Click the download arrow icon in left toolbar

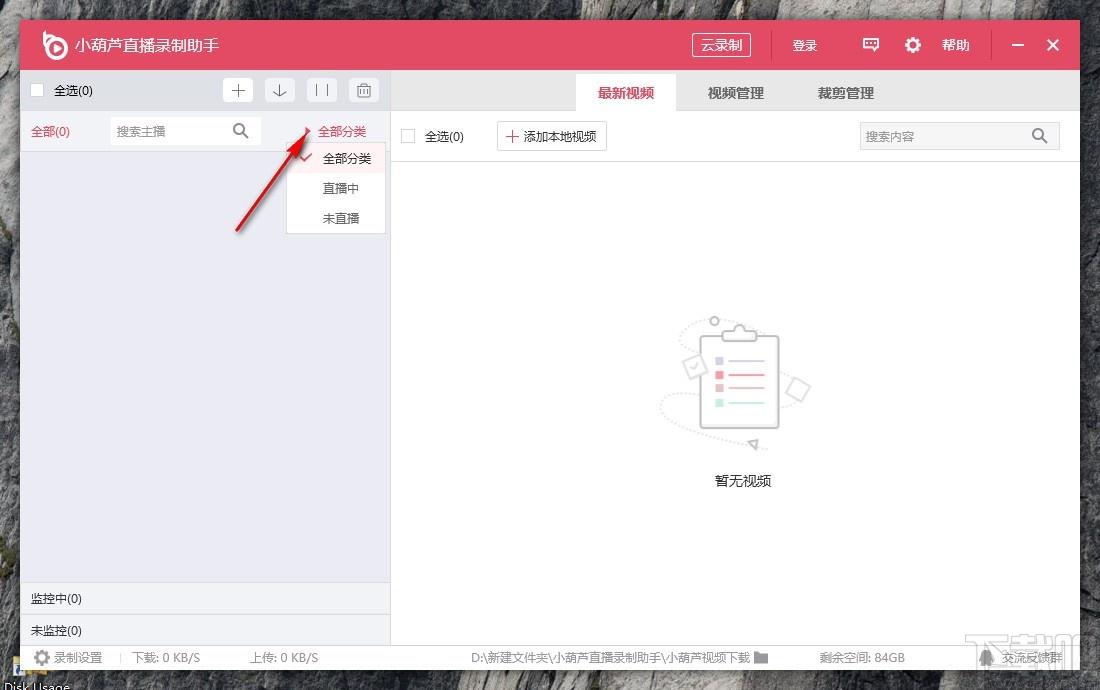tap(279, 90)
